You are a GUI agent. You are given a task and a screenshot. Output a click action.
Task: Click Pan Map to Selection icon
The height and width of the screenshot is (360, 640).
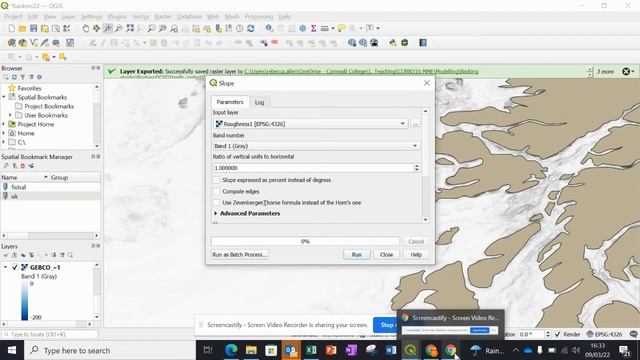pos(96,28)
